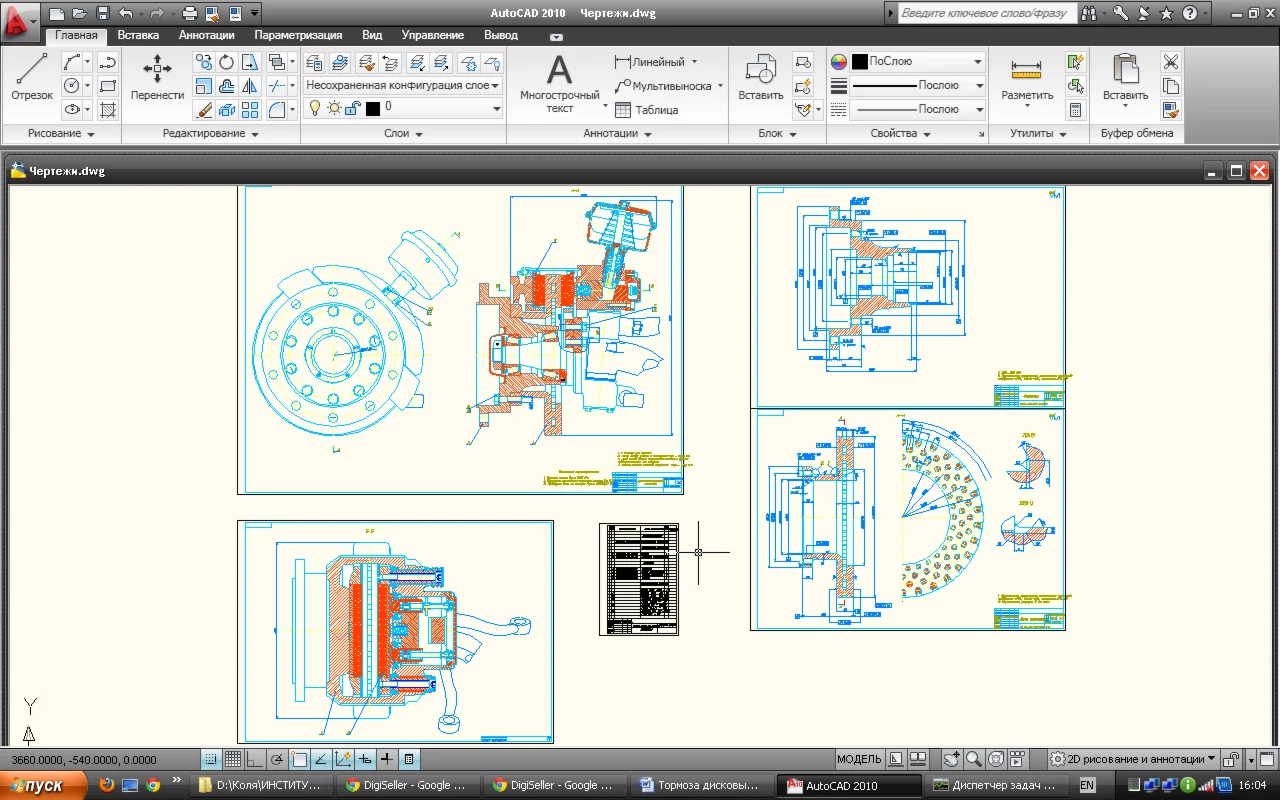Click the cut scissors icon
This screenshot has height=800, width=1280.
(x=1170, y=62)
